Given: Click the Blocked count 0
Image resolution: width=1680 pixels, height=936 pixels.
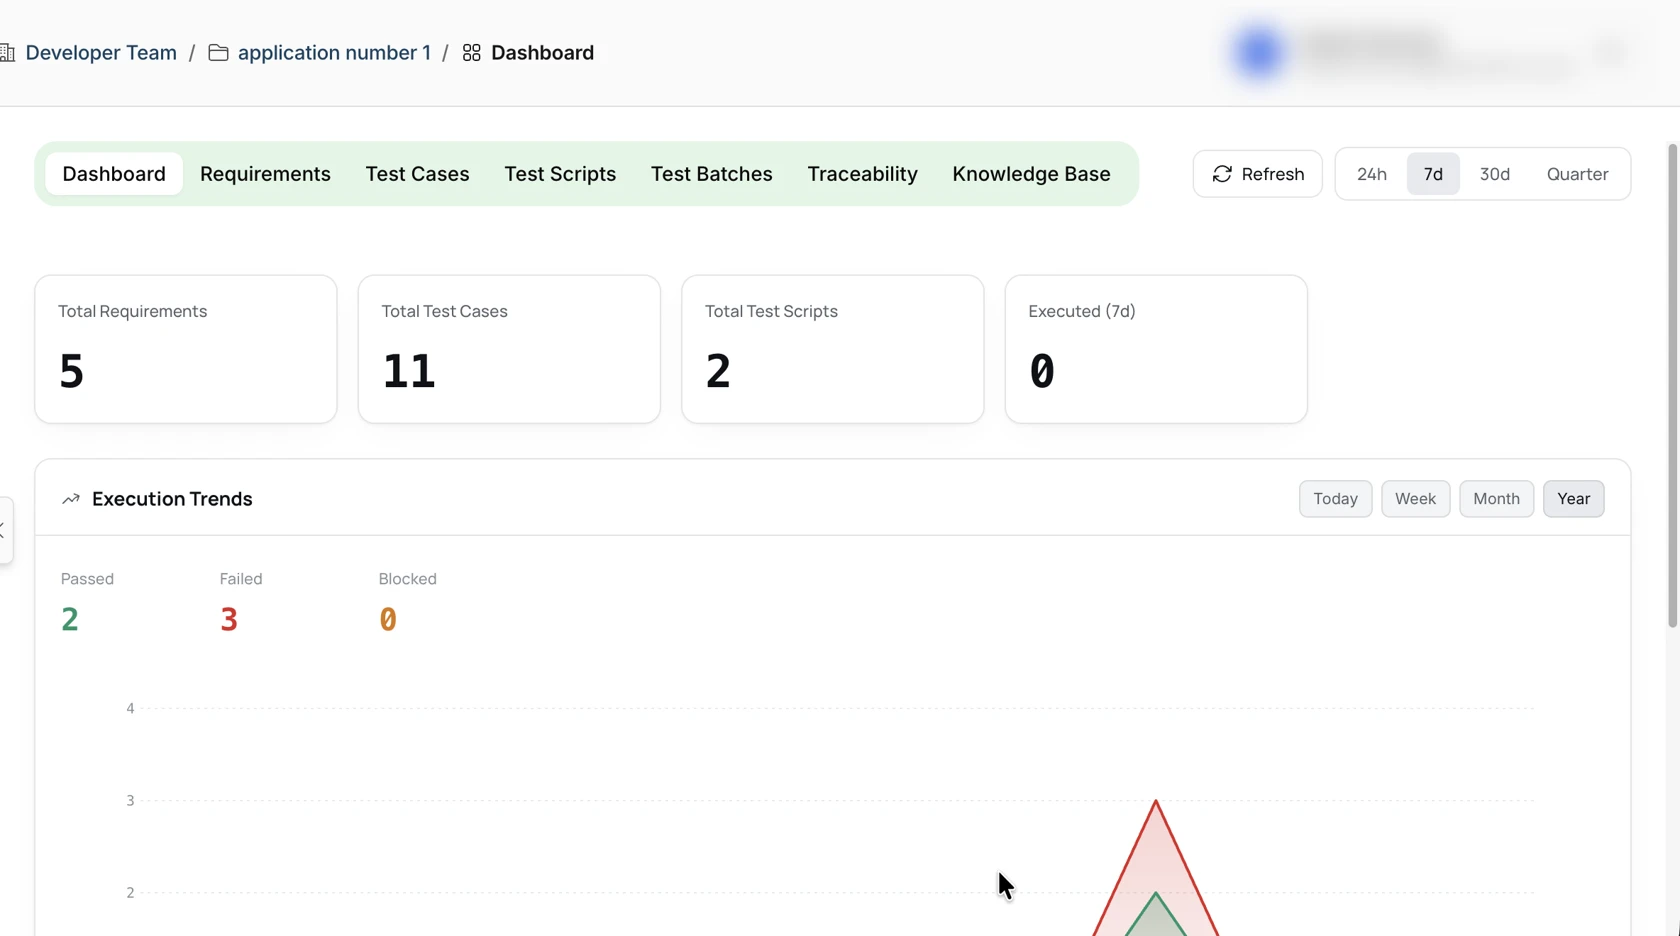Looking at the screenshot, I should [x=388, y=620].
